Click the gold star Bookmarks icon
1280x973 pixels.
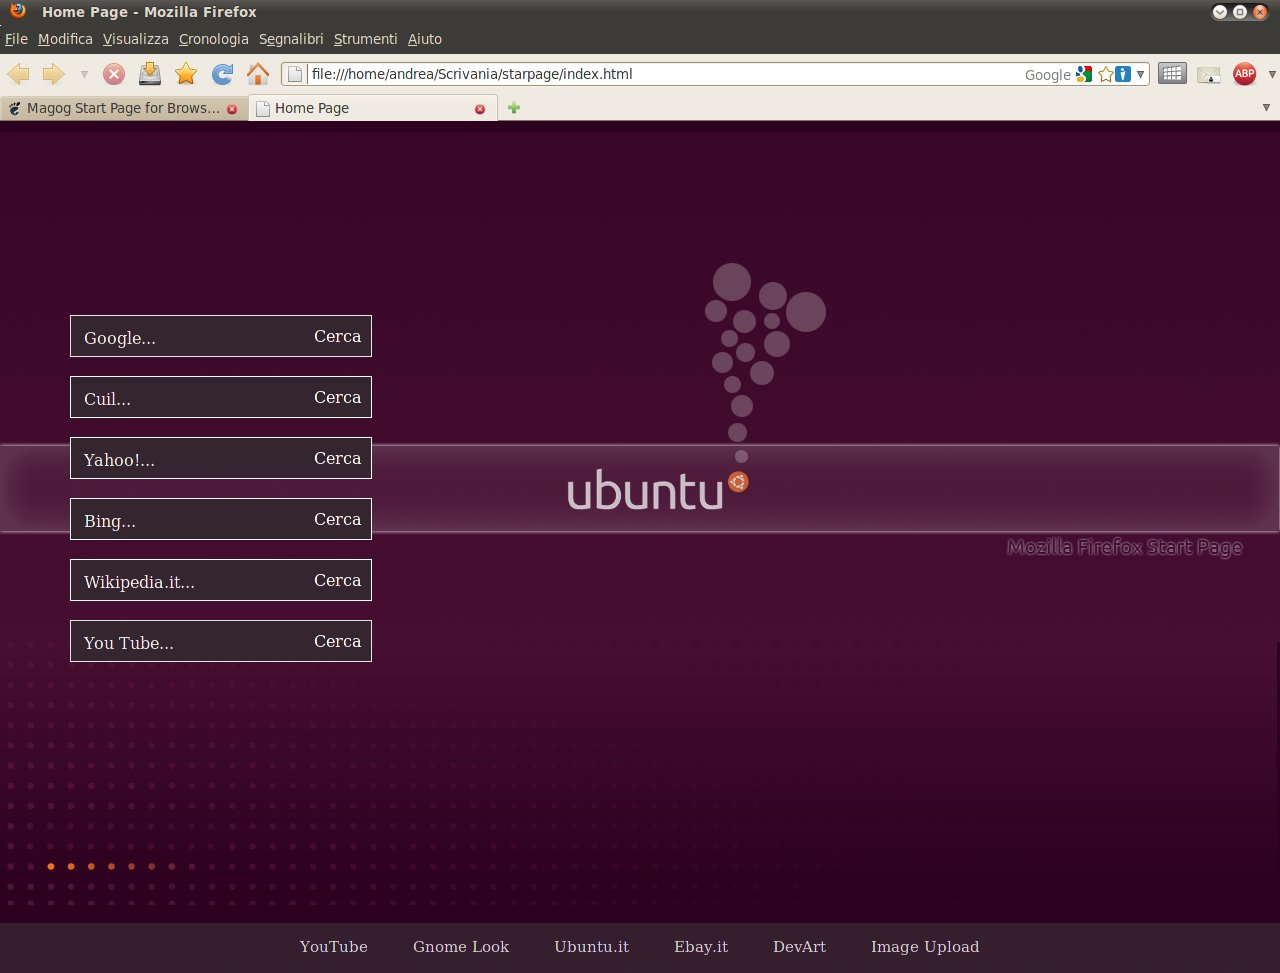[185, 74]
